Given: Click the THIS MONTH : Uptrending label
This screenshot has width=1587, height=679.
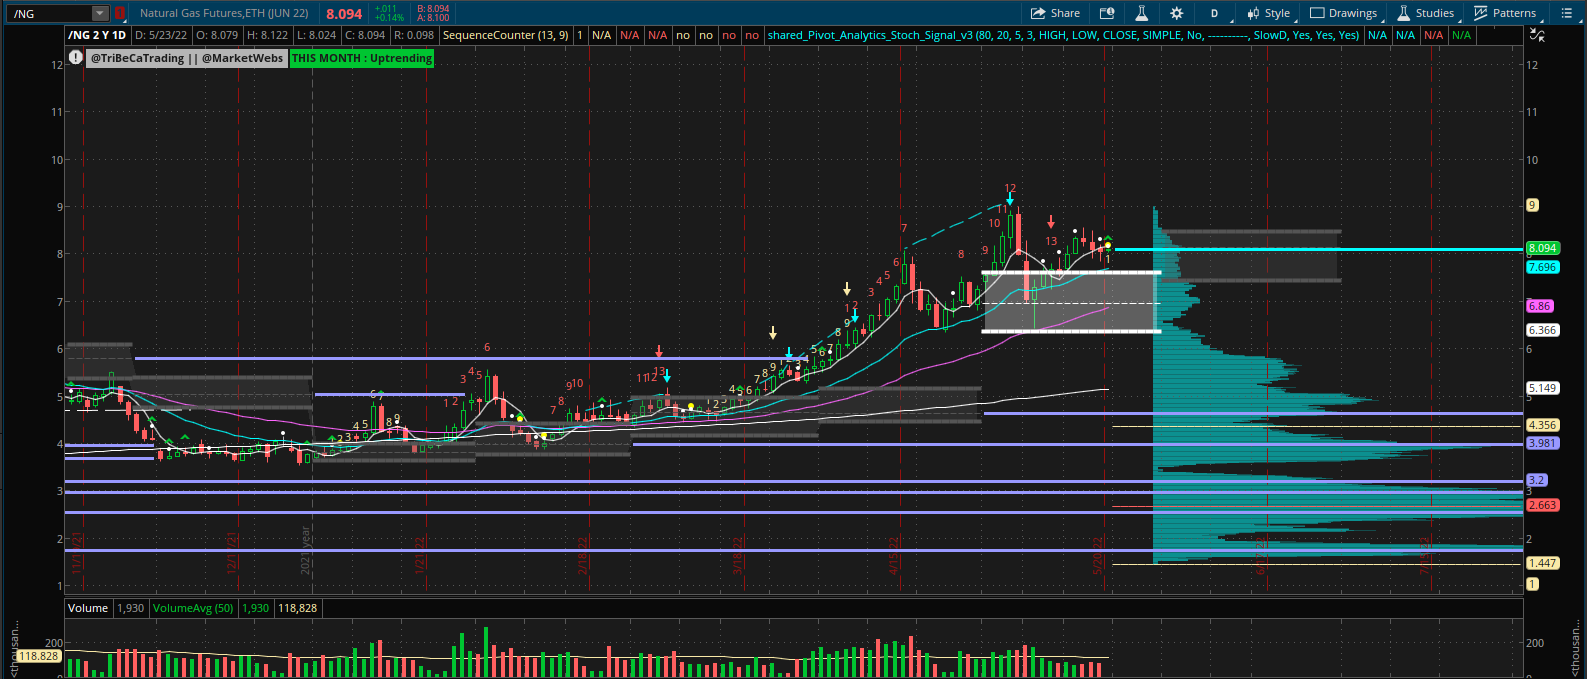Looking at the screenshot, I should coord(362,58).
